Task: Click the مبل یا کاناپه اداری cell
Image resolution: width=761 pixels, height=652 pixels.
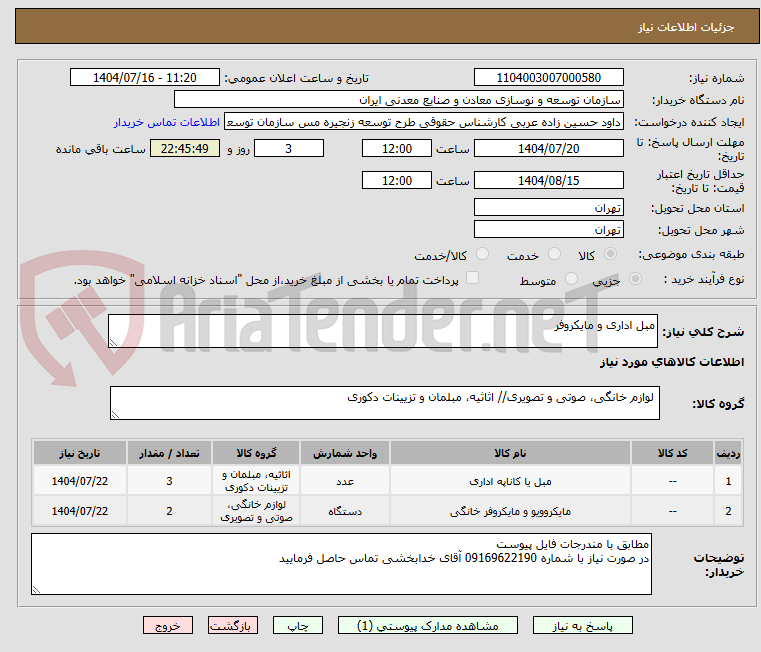Action: (510, 482)
